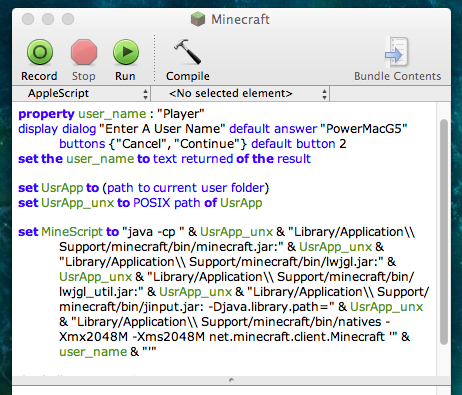The width and height of the screenshot is (462, 395).
Task: Click the Minecraft window title text
Action: pos(240,19)
